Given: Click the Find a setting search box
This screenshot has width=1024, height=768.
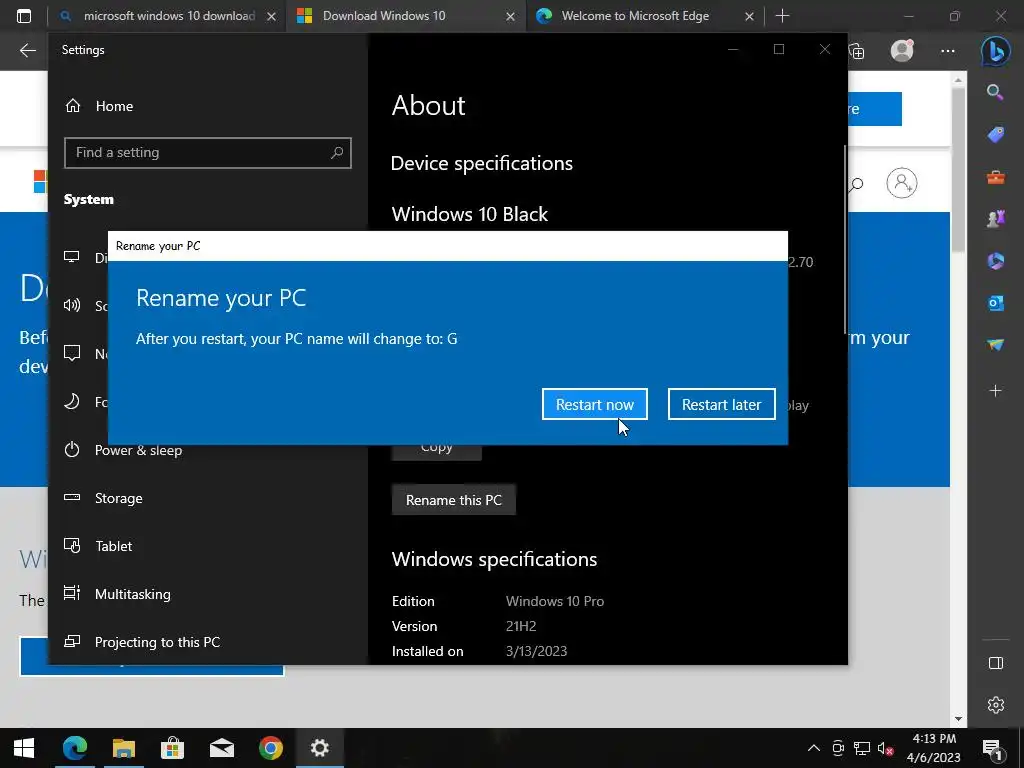Looking at the screenshot, I should (208, 153).
